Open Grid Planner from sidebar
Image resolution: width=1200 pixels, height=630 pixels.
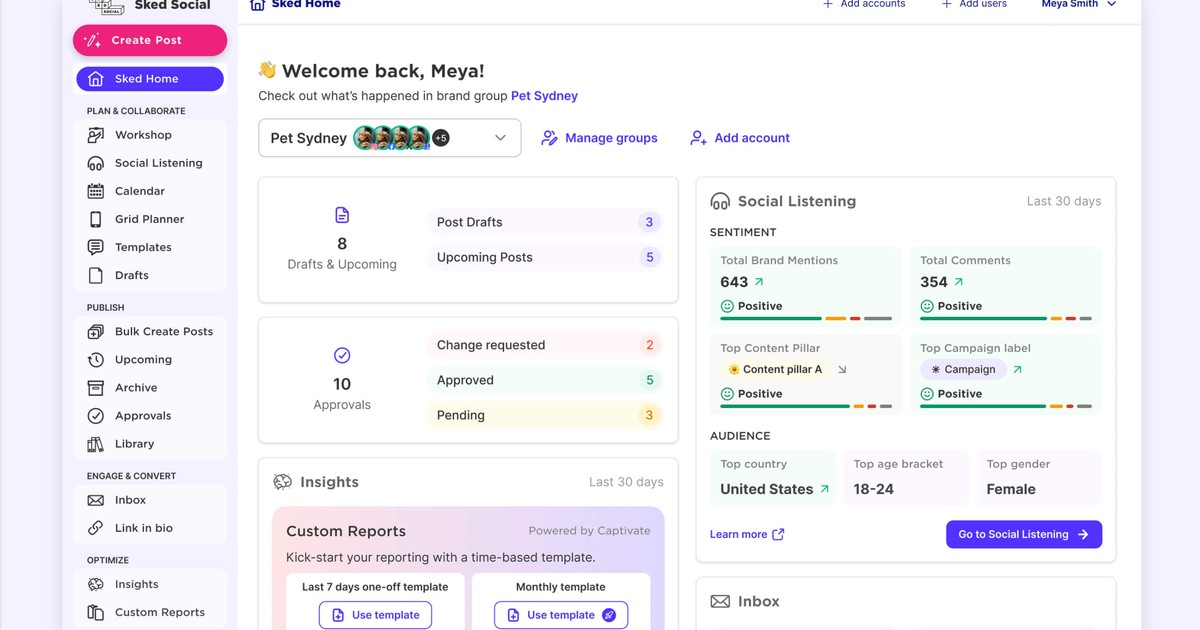(x=150, y=219)
